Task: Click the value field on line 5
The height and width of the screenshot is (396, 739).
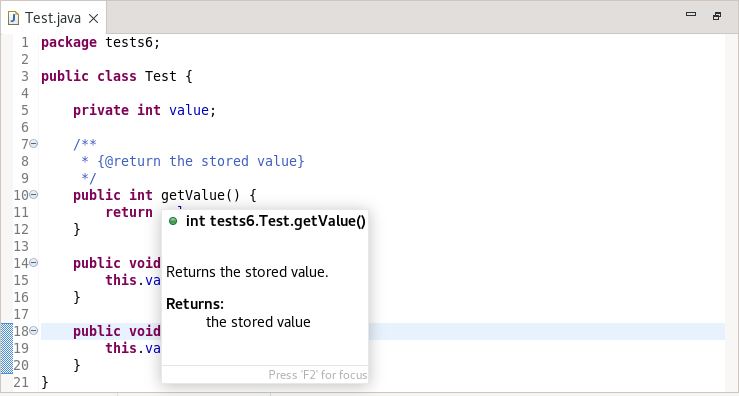Action: coord(189,110)
